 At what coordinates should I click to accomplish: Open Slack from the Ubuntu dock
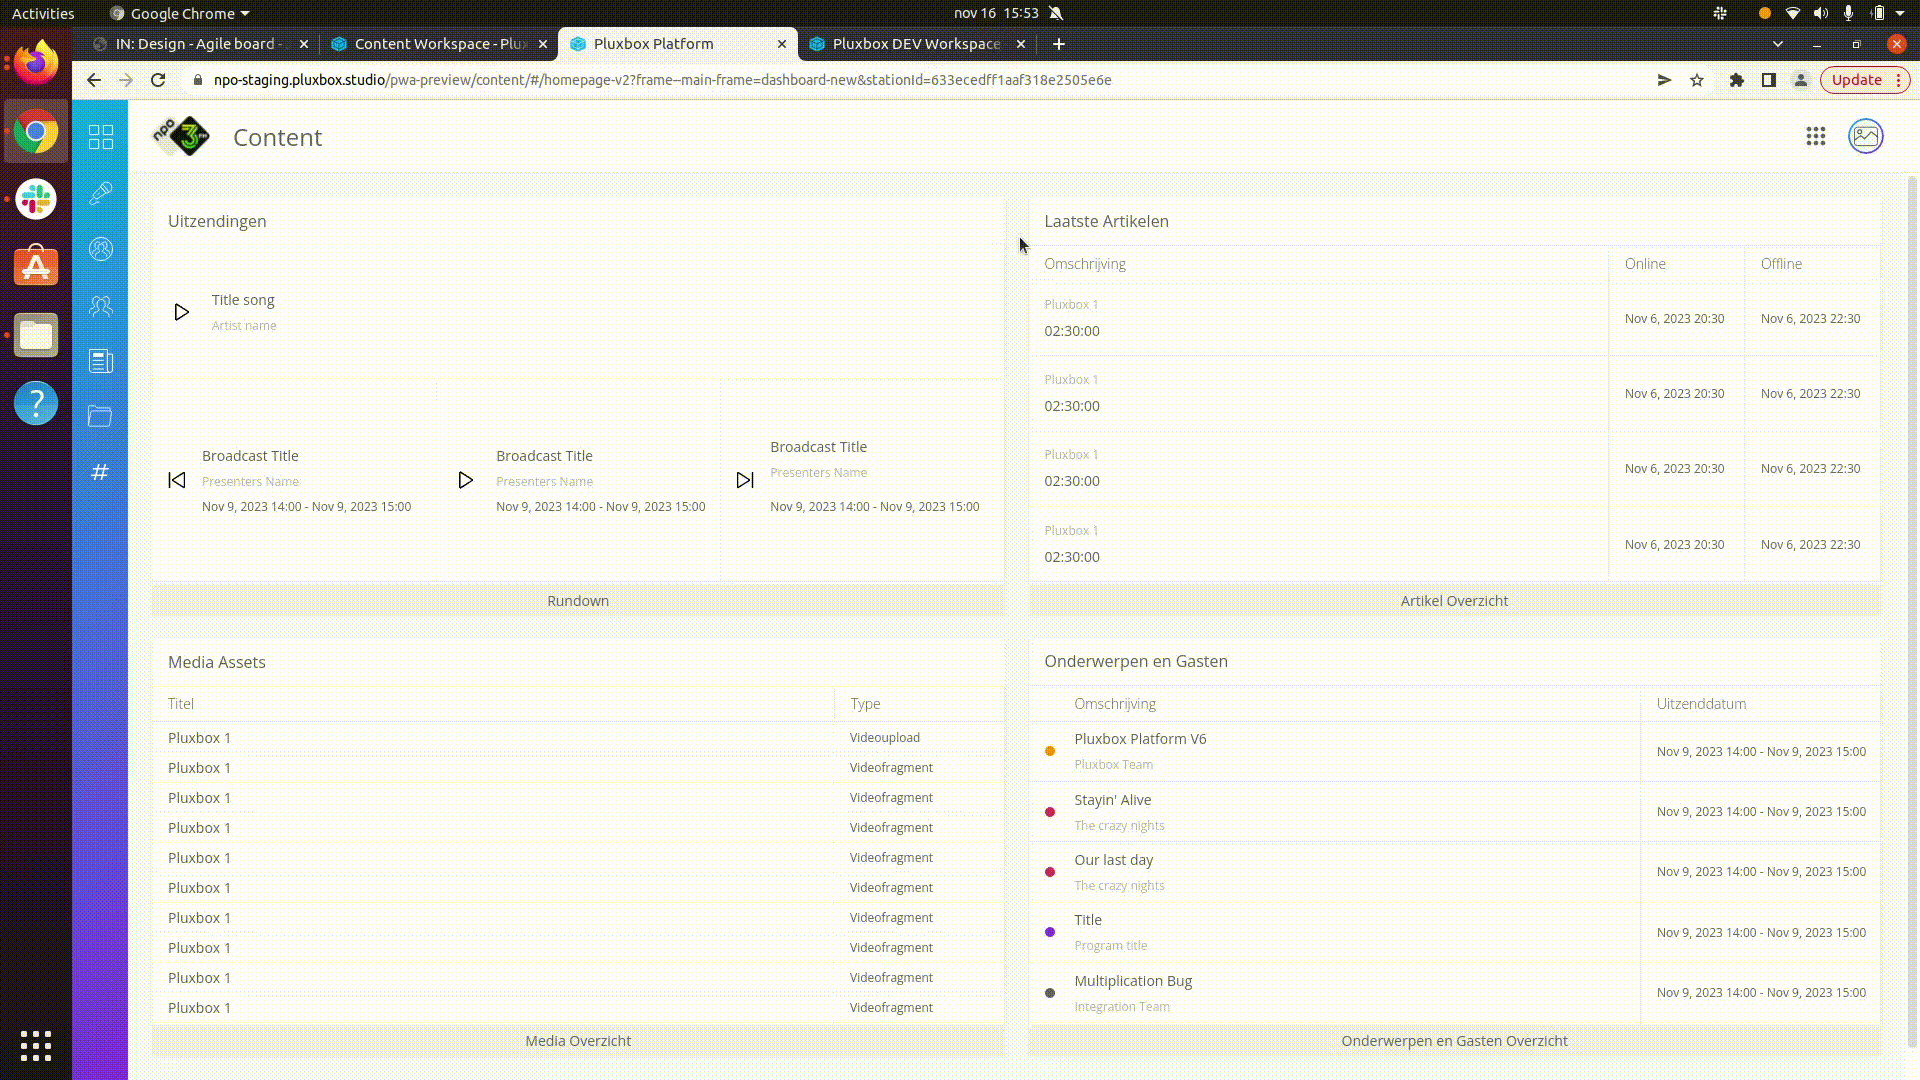(36, 199)
